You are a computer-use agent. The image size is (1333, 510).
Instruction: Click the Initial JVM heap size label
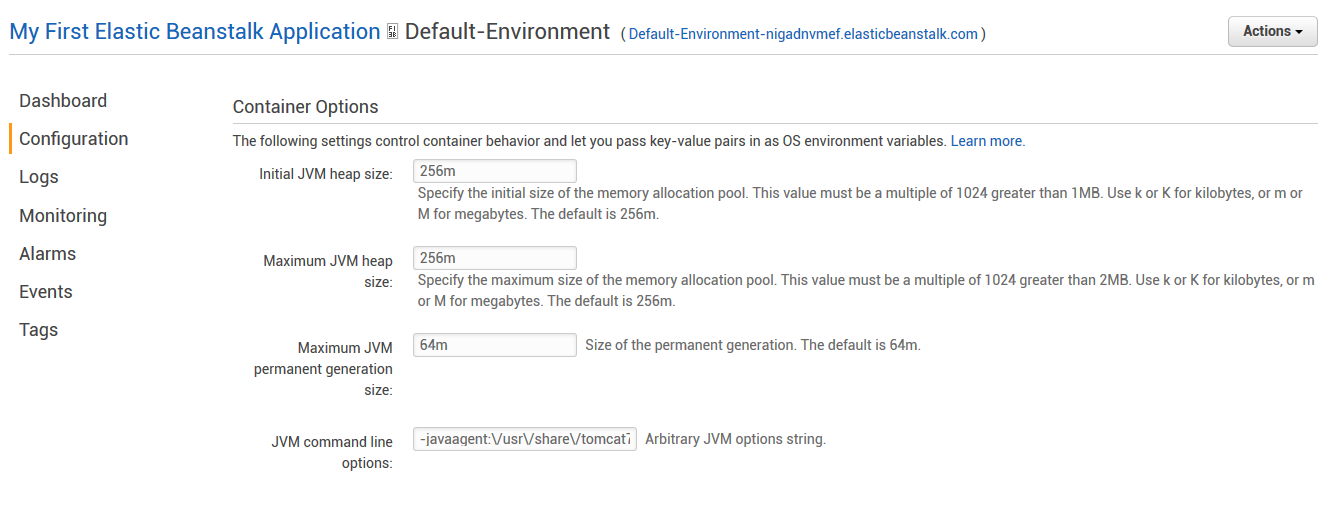pyautogui.click(x=326, y=174)
